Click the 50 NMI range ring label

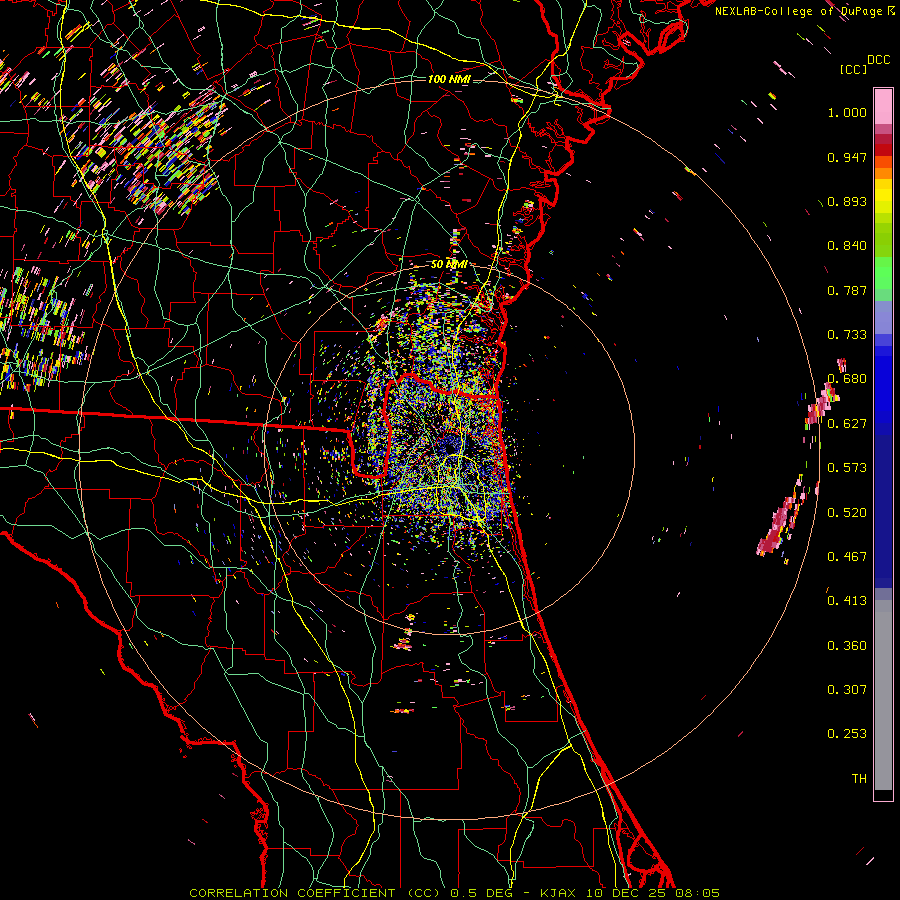pyautogui.click(x=449, y=265)
